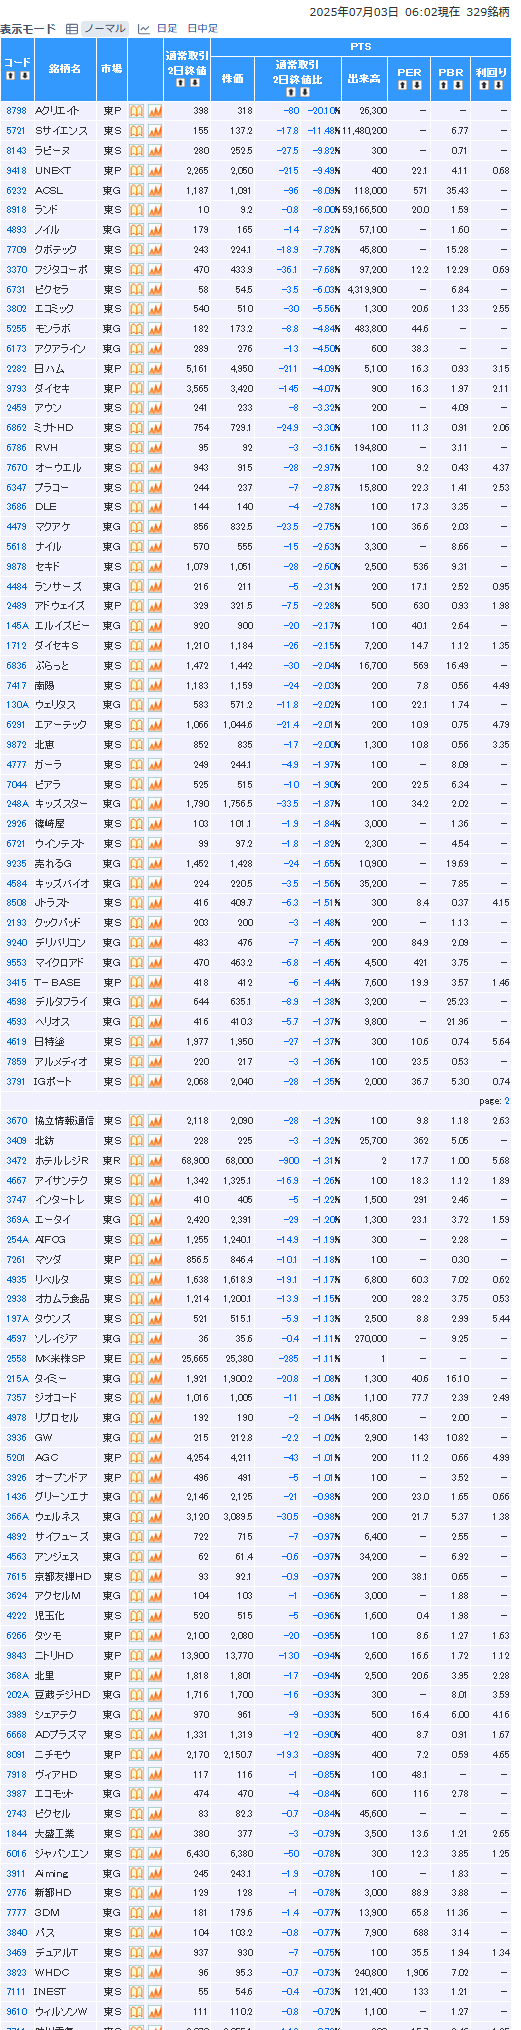This screenshot has height=2030, width=521.
Task: Sort 利回り column ascending arrow
Action: pos(485,86)
